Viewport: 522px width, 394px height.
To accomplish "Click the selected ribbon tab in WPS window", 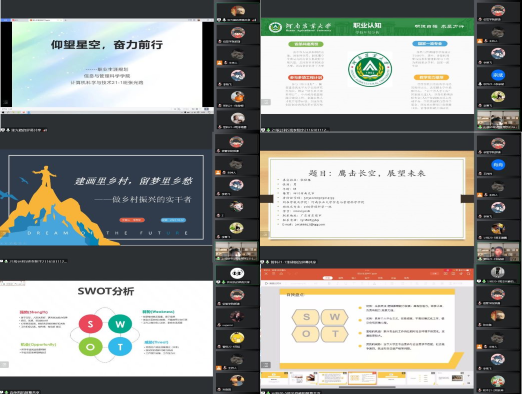I will click(x=328, y=278).
